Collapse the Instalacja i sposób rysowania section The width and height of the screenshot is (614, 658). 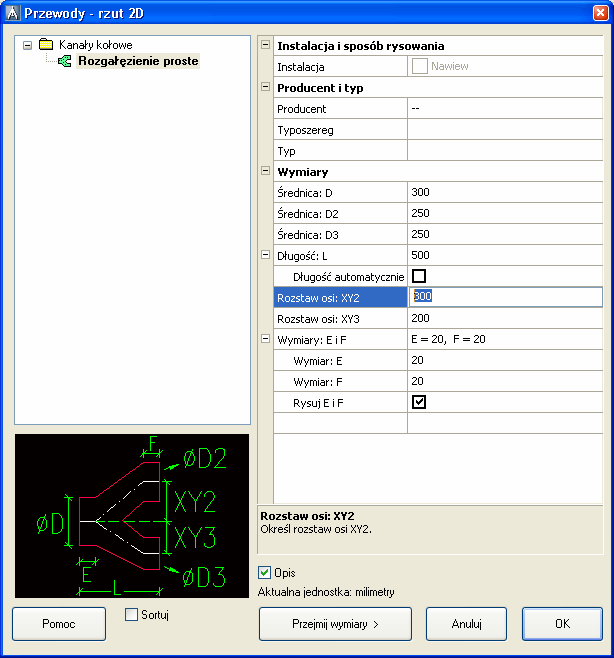coord(265,45)
